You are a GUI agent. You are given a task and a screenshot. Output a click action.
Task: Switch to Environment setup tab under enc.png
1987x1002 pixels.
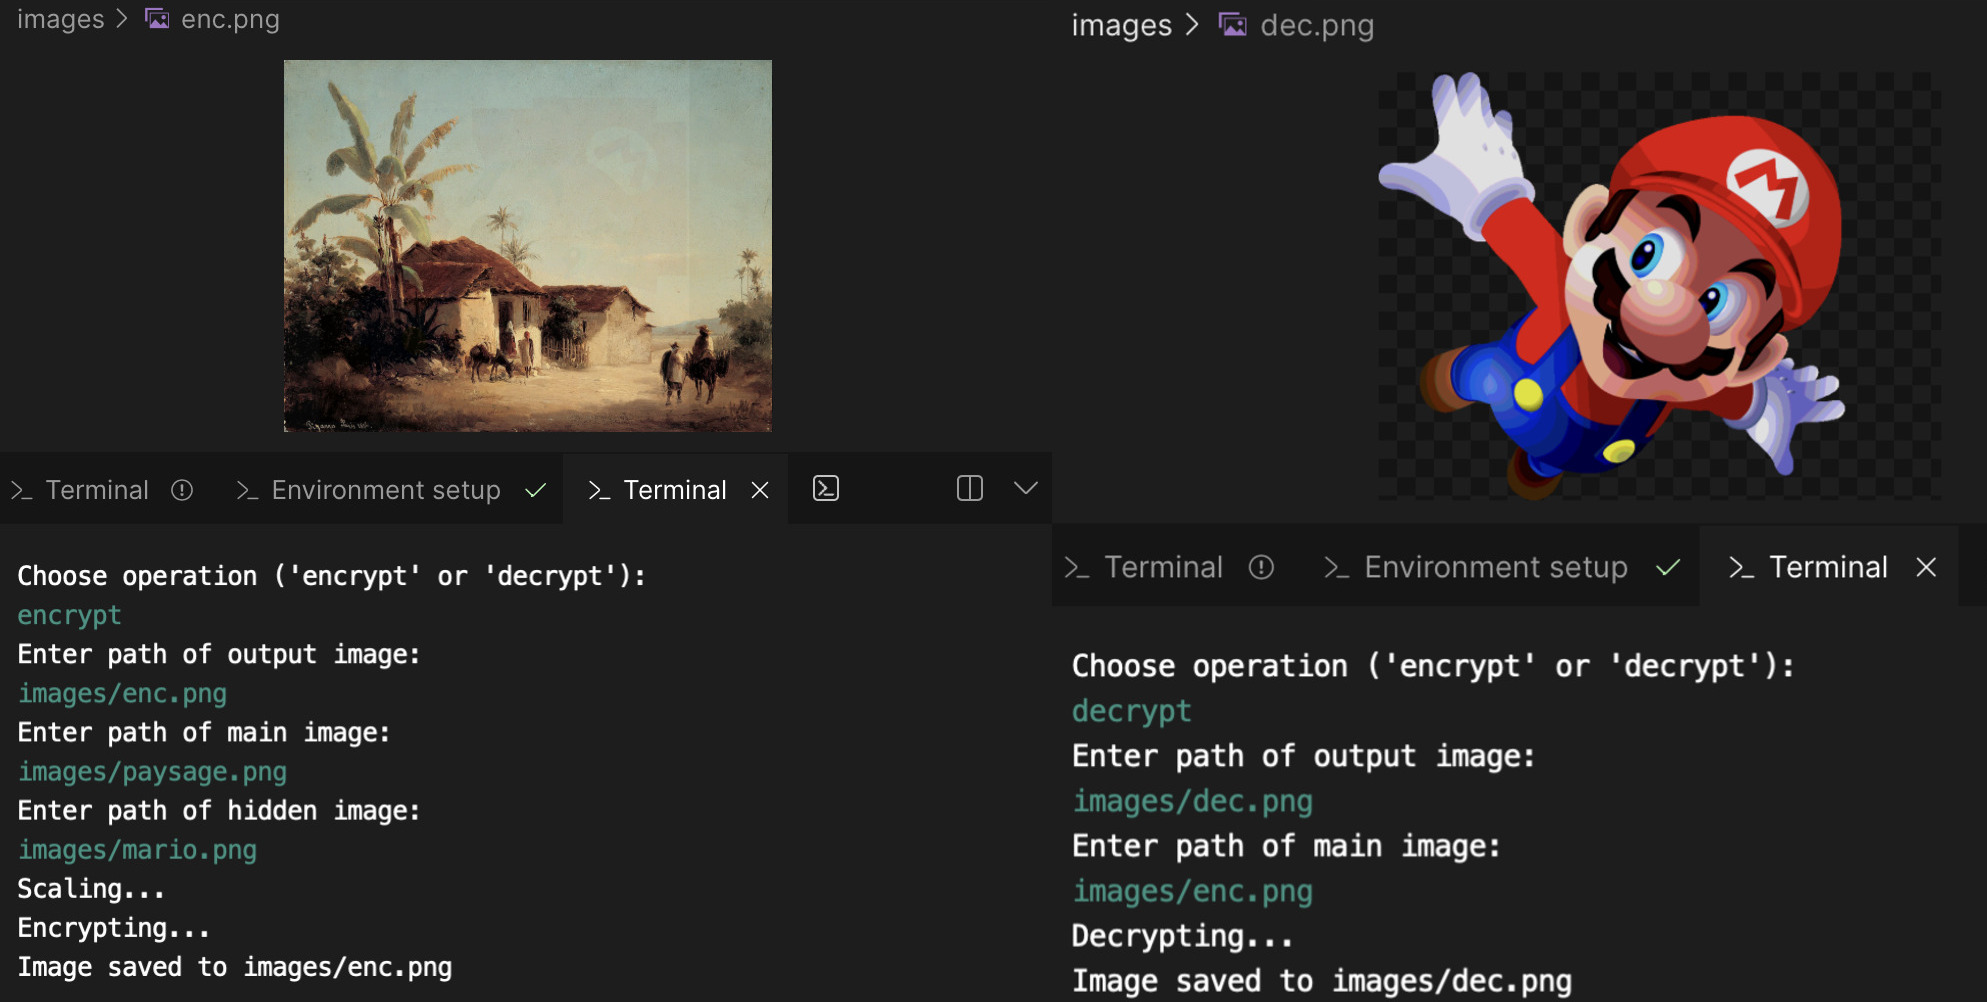385,490
